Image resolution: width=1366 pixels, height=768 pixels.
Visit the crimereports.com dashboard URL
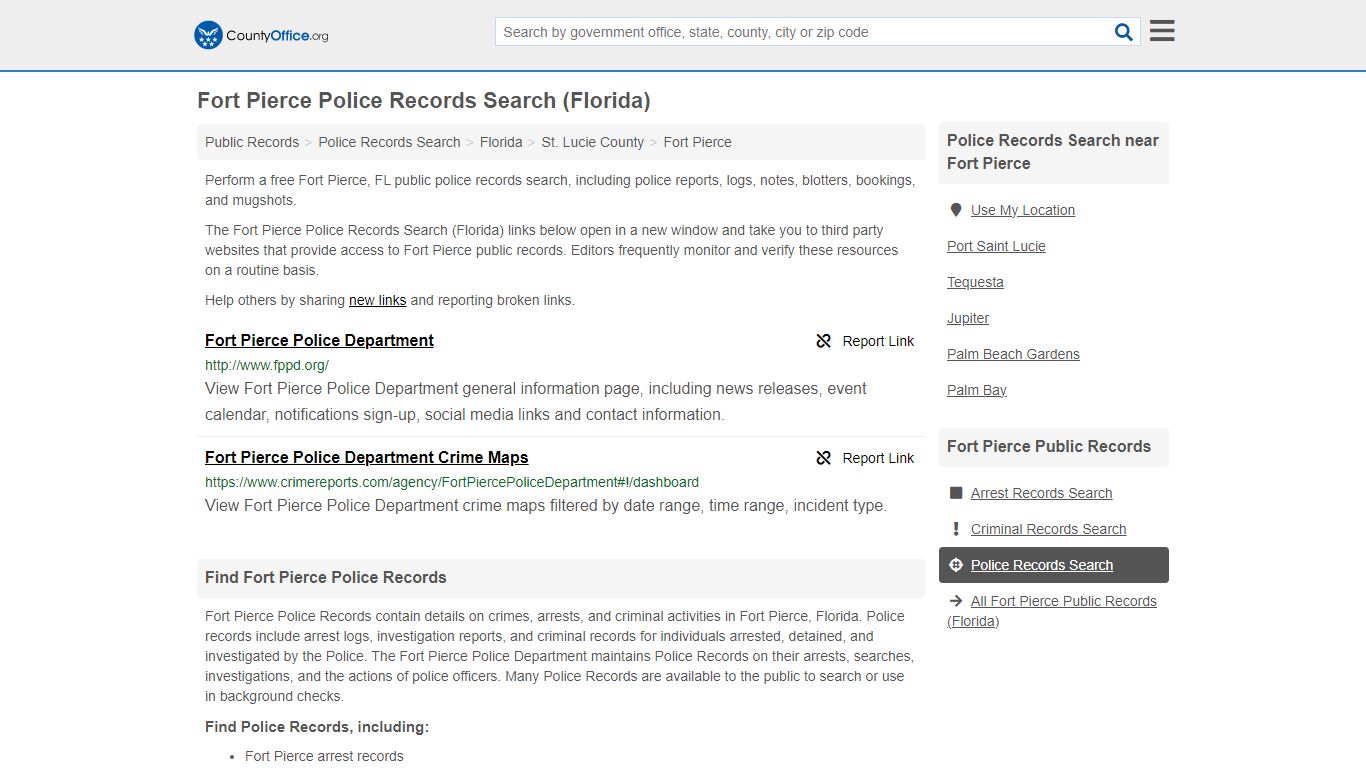pos(452,482)
